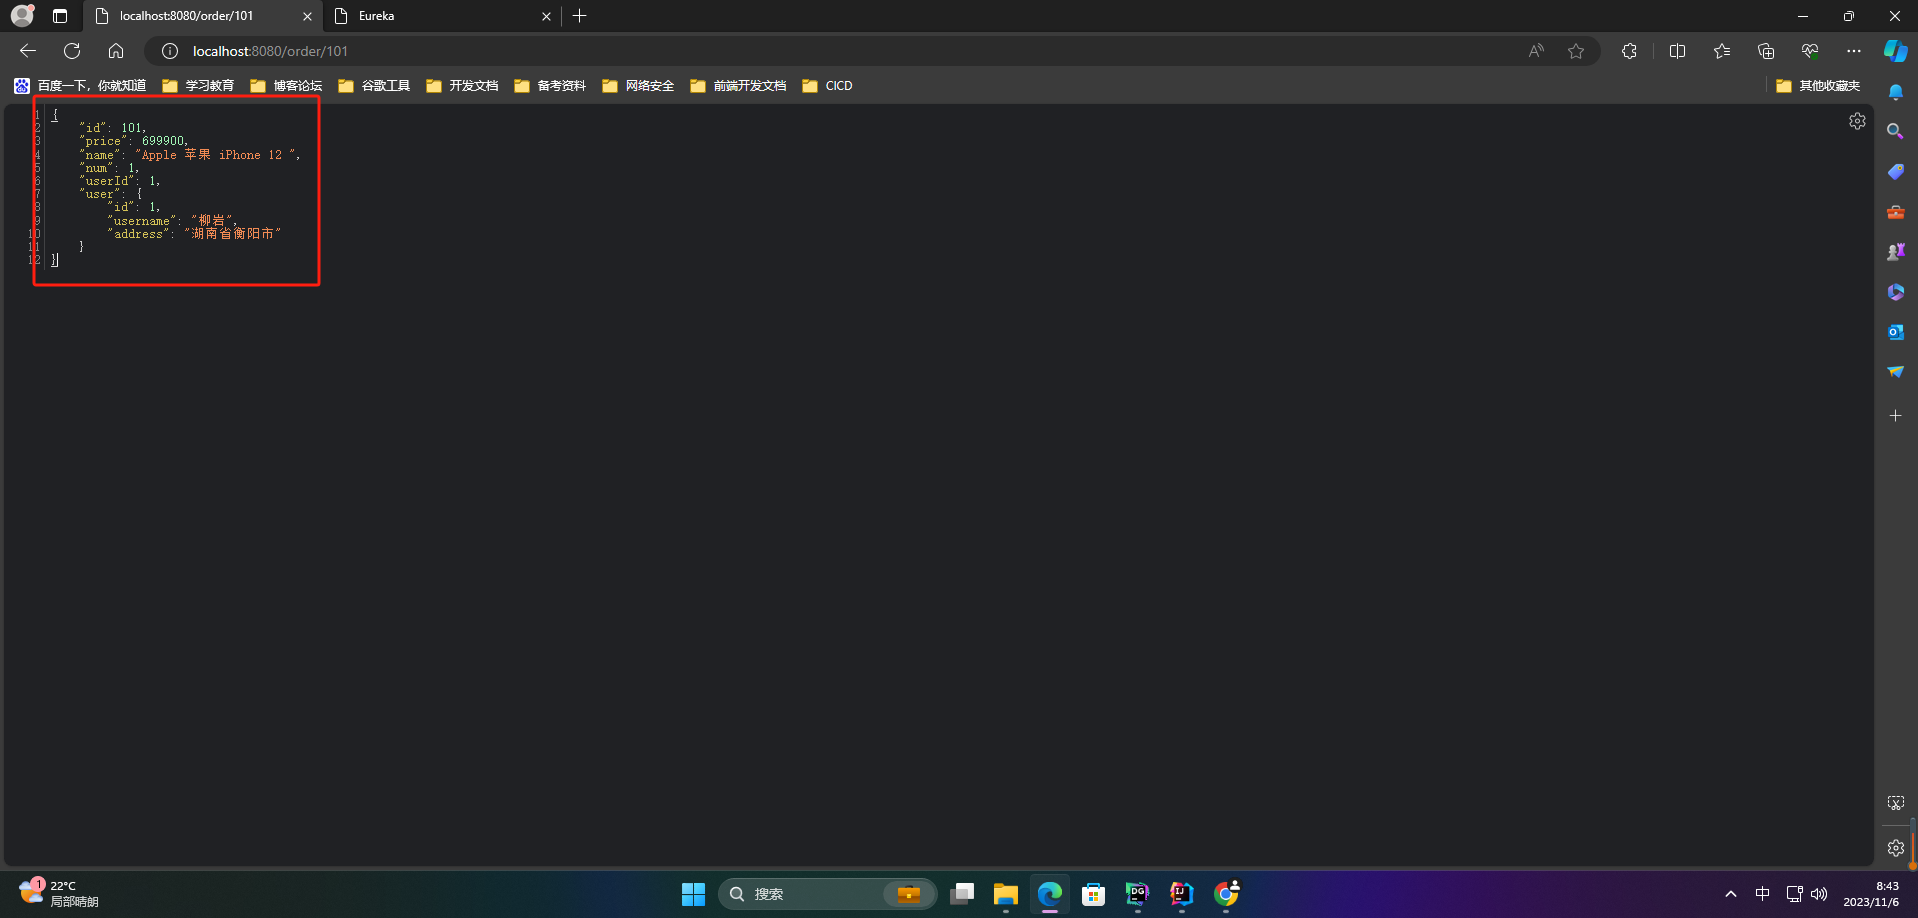
Task: Open File Explorer from the taskbar
Action: pos(1005,894)
